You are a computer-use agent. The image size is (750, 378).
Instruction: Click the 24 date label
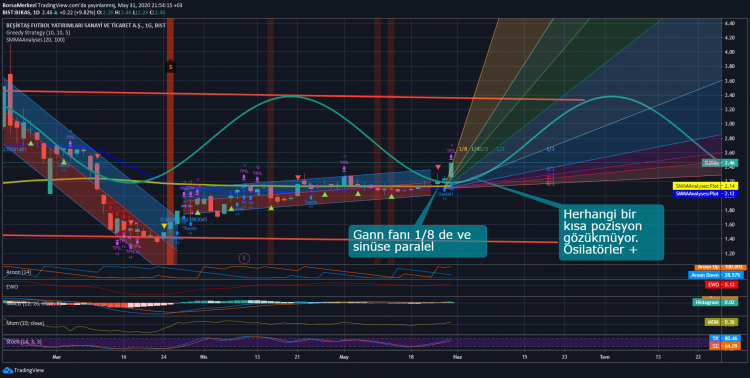(164, 357)
